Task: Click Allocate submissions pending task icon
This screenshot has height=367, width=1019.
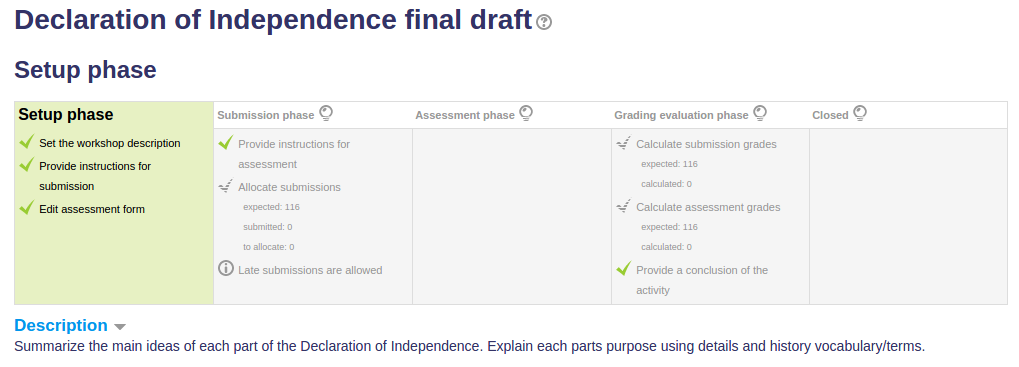Action: coord(226,186)
